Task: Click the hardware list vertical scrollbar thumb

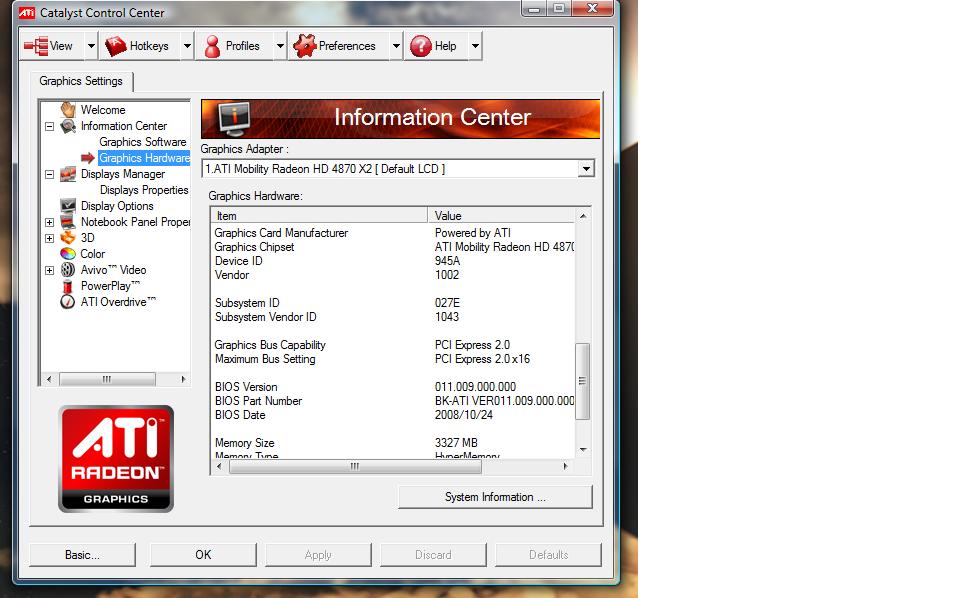Action: [x=582, y=381]
